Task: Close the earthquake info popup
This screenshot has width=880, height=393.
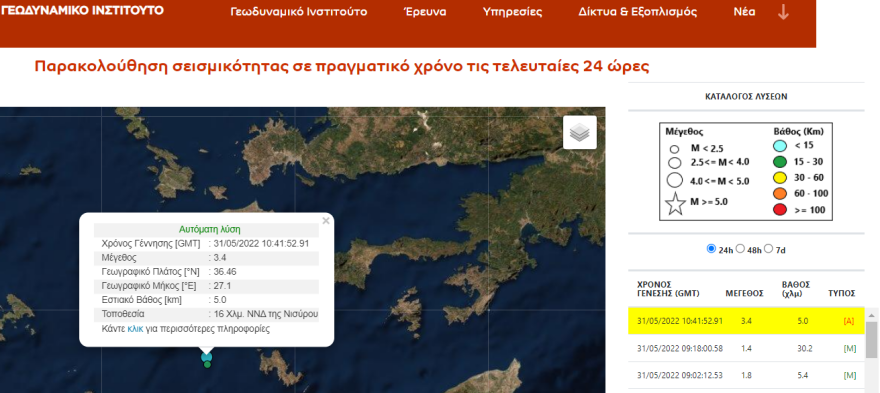Action: tap(326, 221)
